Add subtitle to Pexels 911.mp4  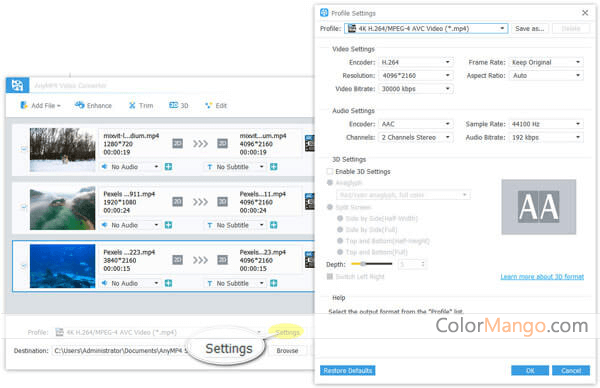[x=273, y=225]
